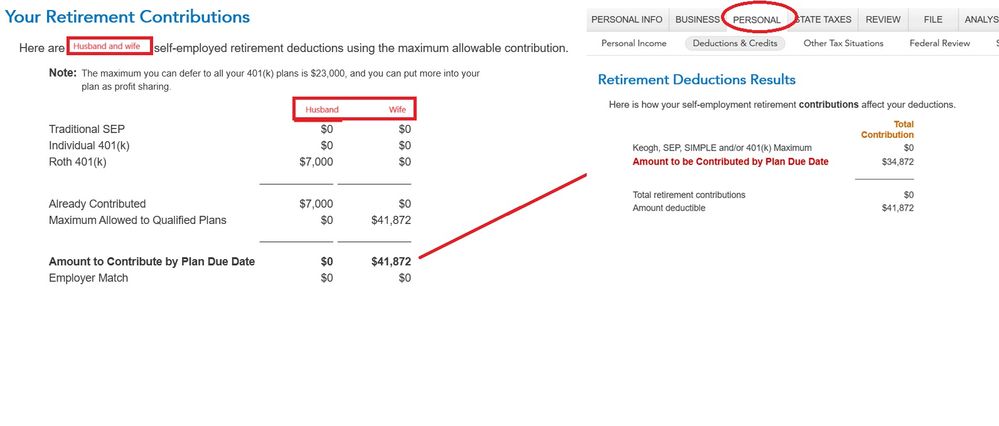Click the Personal Income sub-tab
This screenshot has height=426, width=999.
(634, 43)
